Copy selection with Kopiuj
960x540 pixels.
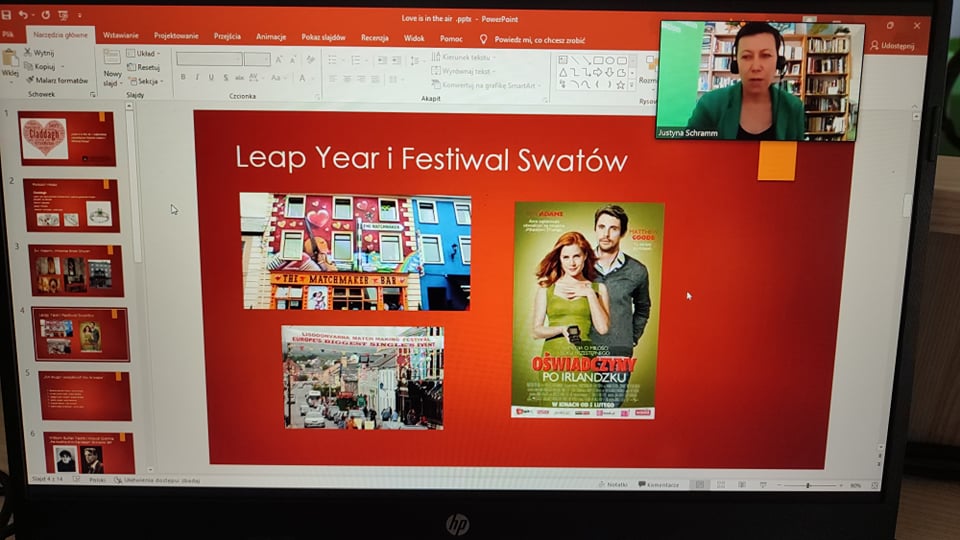[x=40, y=66]
